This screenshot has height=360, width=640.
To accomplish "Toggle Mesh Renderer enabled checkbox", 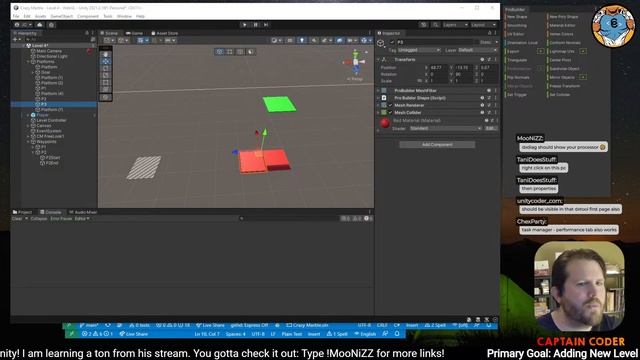I will click(x=390, y=105).
